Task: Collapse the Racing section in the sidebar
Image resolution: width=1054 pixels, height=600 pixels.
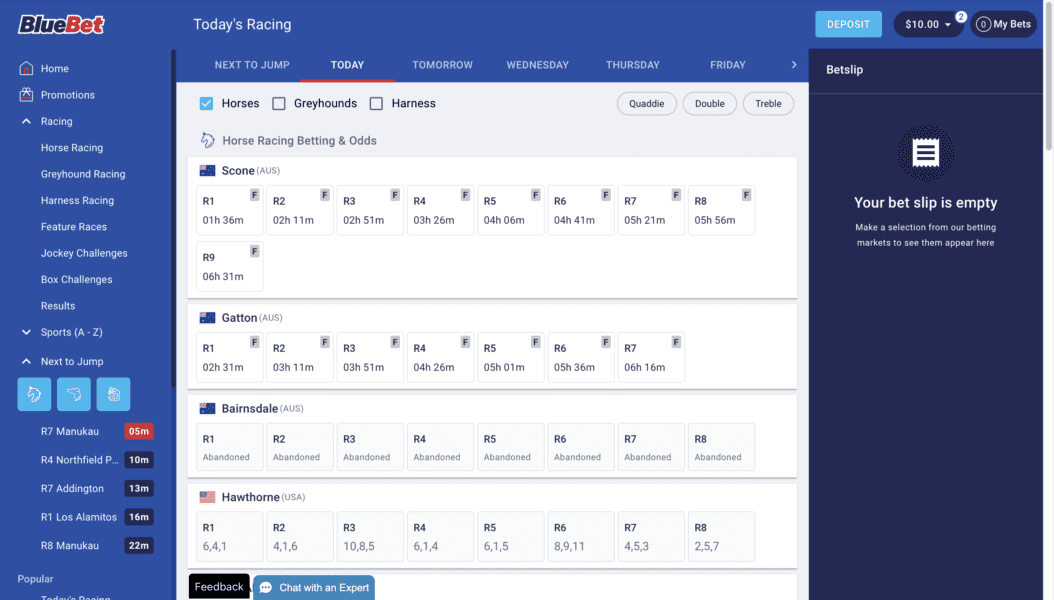Action: [x=26, y=121]
